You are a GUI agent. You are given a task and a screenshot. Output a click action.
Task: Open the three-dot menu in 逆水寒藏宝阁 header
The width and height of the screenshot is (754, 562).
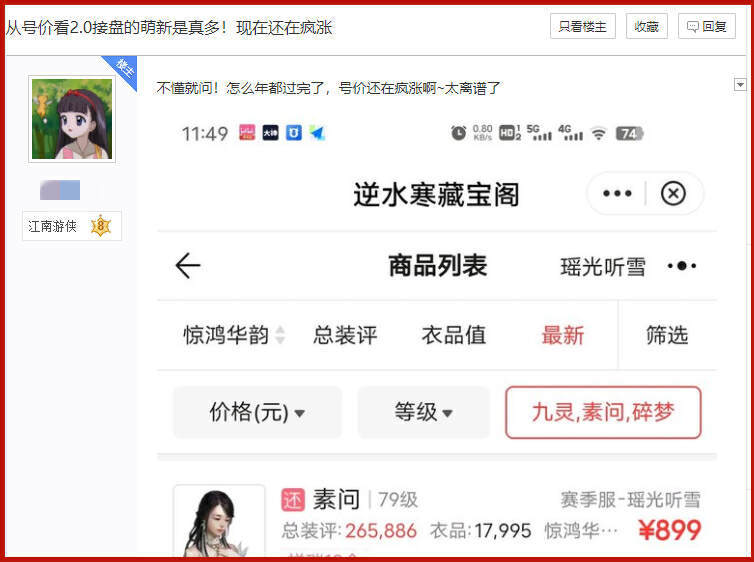pyautogui.click(x=617, y=194)
